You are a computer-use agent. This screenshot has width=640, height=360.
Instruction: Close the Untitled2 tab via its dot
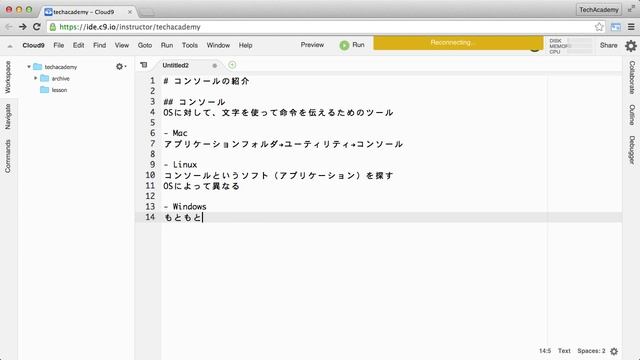tap(215, 65)
